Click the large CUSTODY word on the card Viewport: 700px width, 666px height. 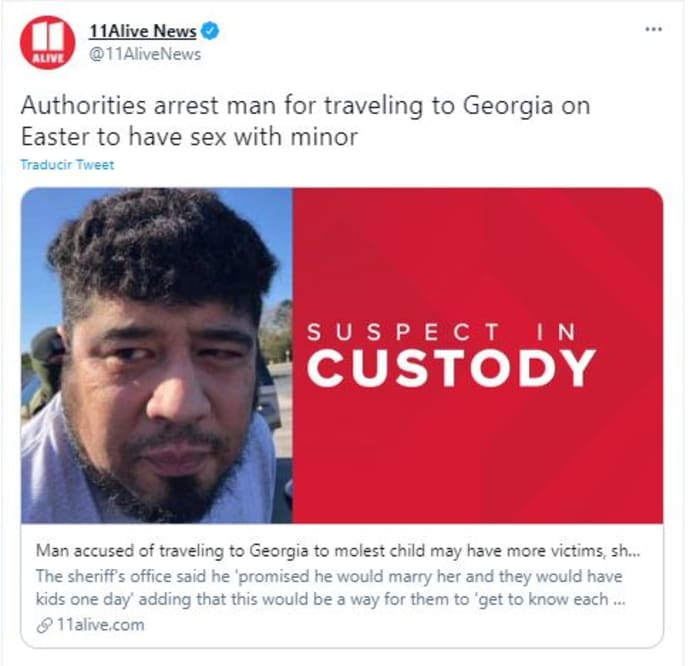coord(452,368)
